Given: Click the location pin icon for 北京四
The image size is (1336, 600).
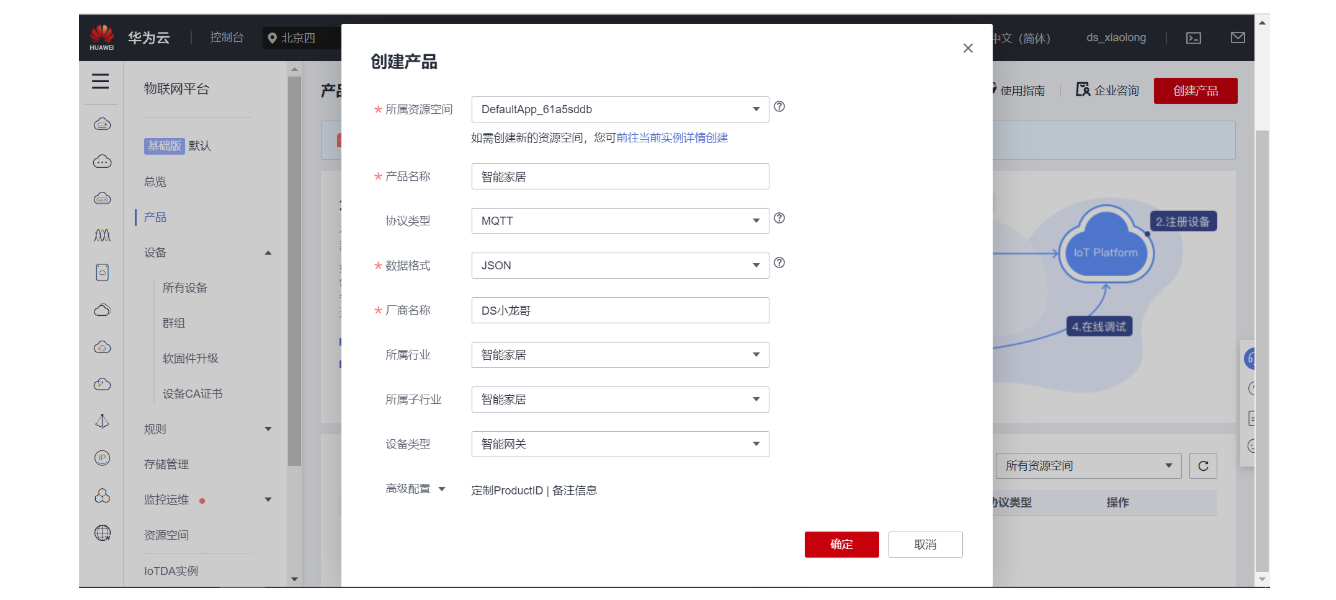Looking at the screenshot, I should [271, 38].
